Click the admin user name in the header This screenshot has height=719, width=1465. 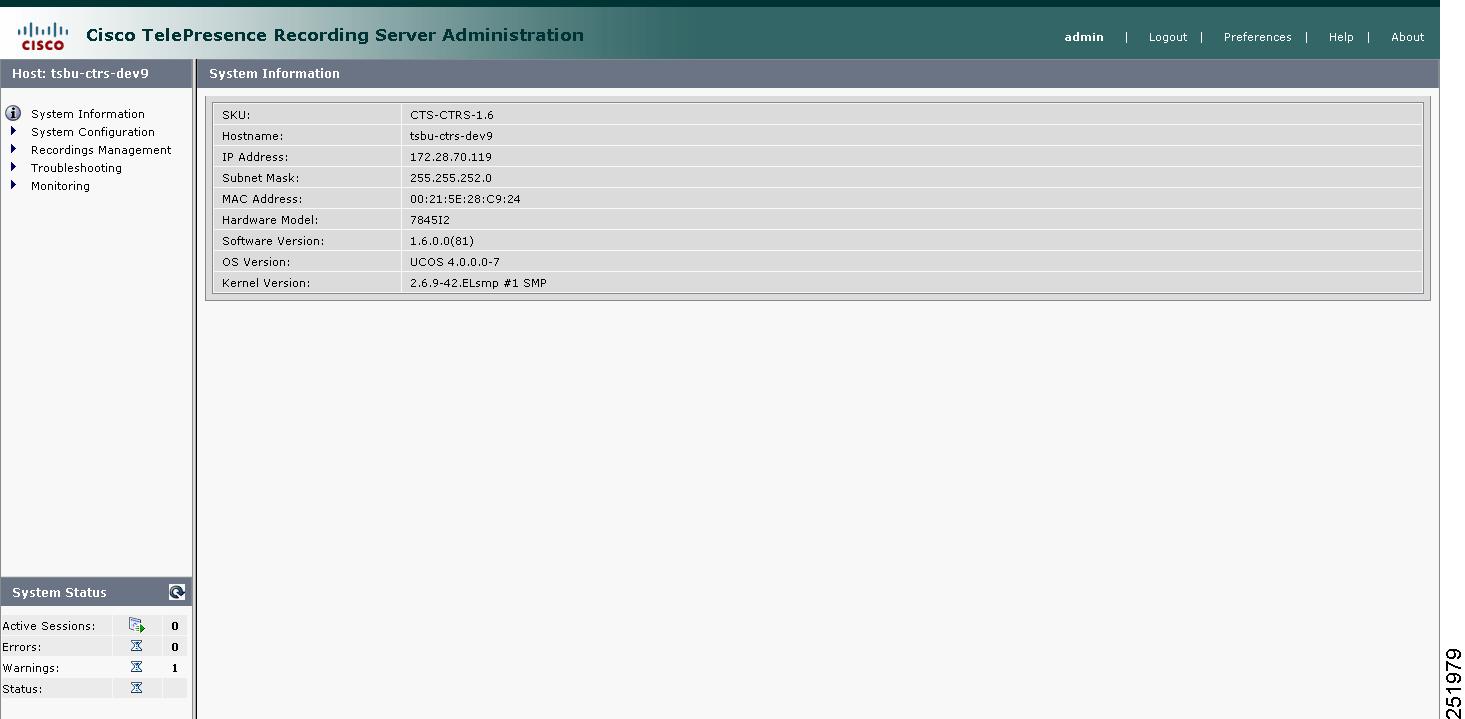coord(1084,37)
